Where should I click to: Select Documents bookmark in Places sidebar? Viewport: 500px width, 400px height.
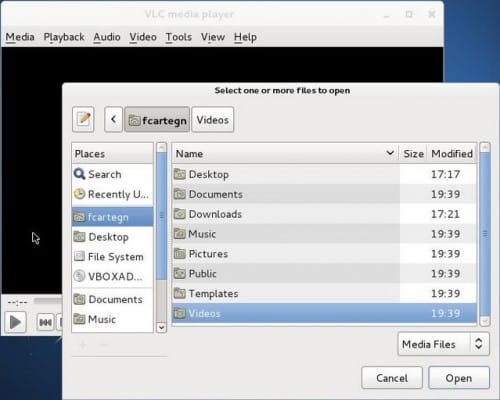(x=112, y=299)
